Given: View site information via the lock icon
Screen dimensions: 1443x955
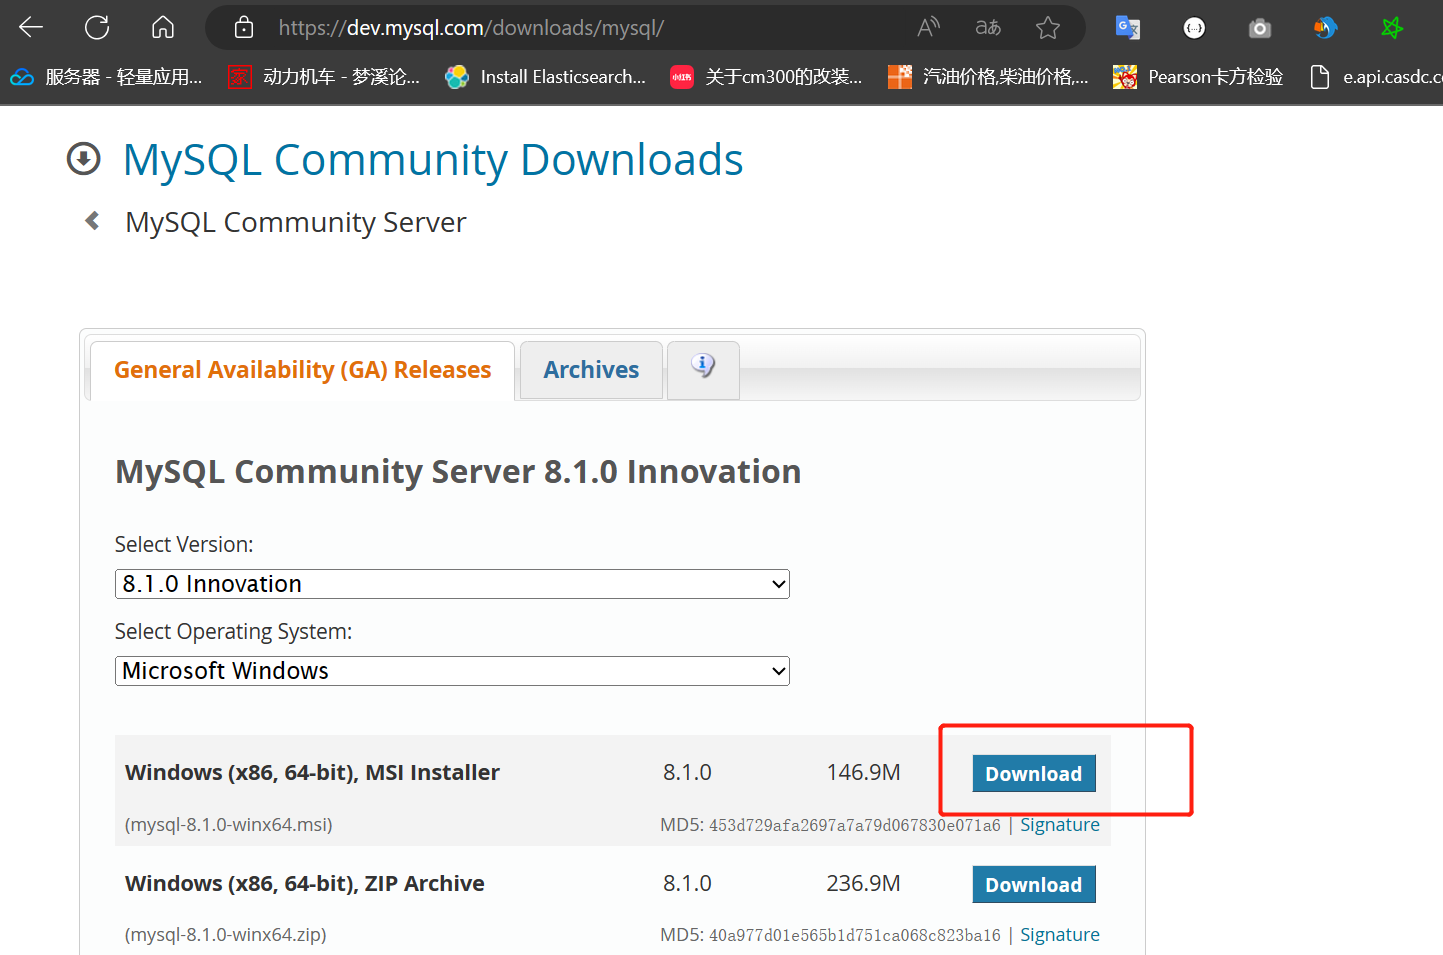Looking at the screenshot, I should 244,27.
